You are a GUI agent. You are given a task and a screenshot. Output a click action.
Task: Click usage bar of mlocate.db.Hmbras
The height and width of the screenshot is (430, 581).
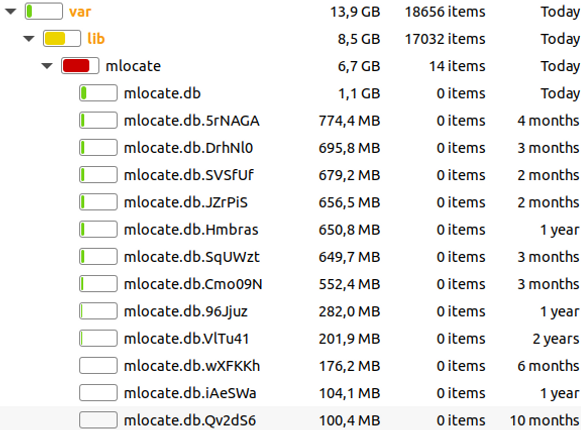click(98, 229)
